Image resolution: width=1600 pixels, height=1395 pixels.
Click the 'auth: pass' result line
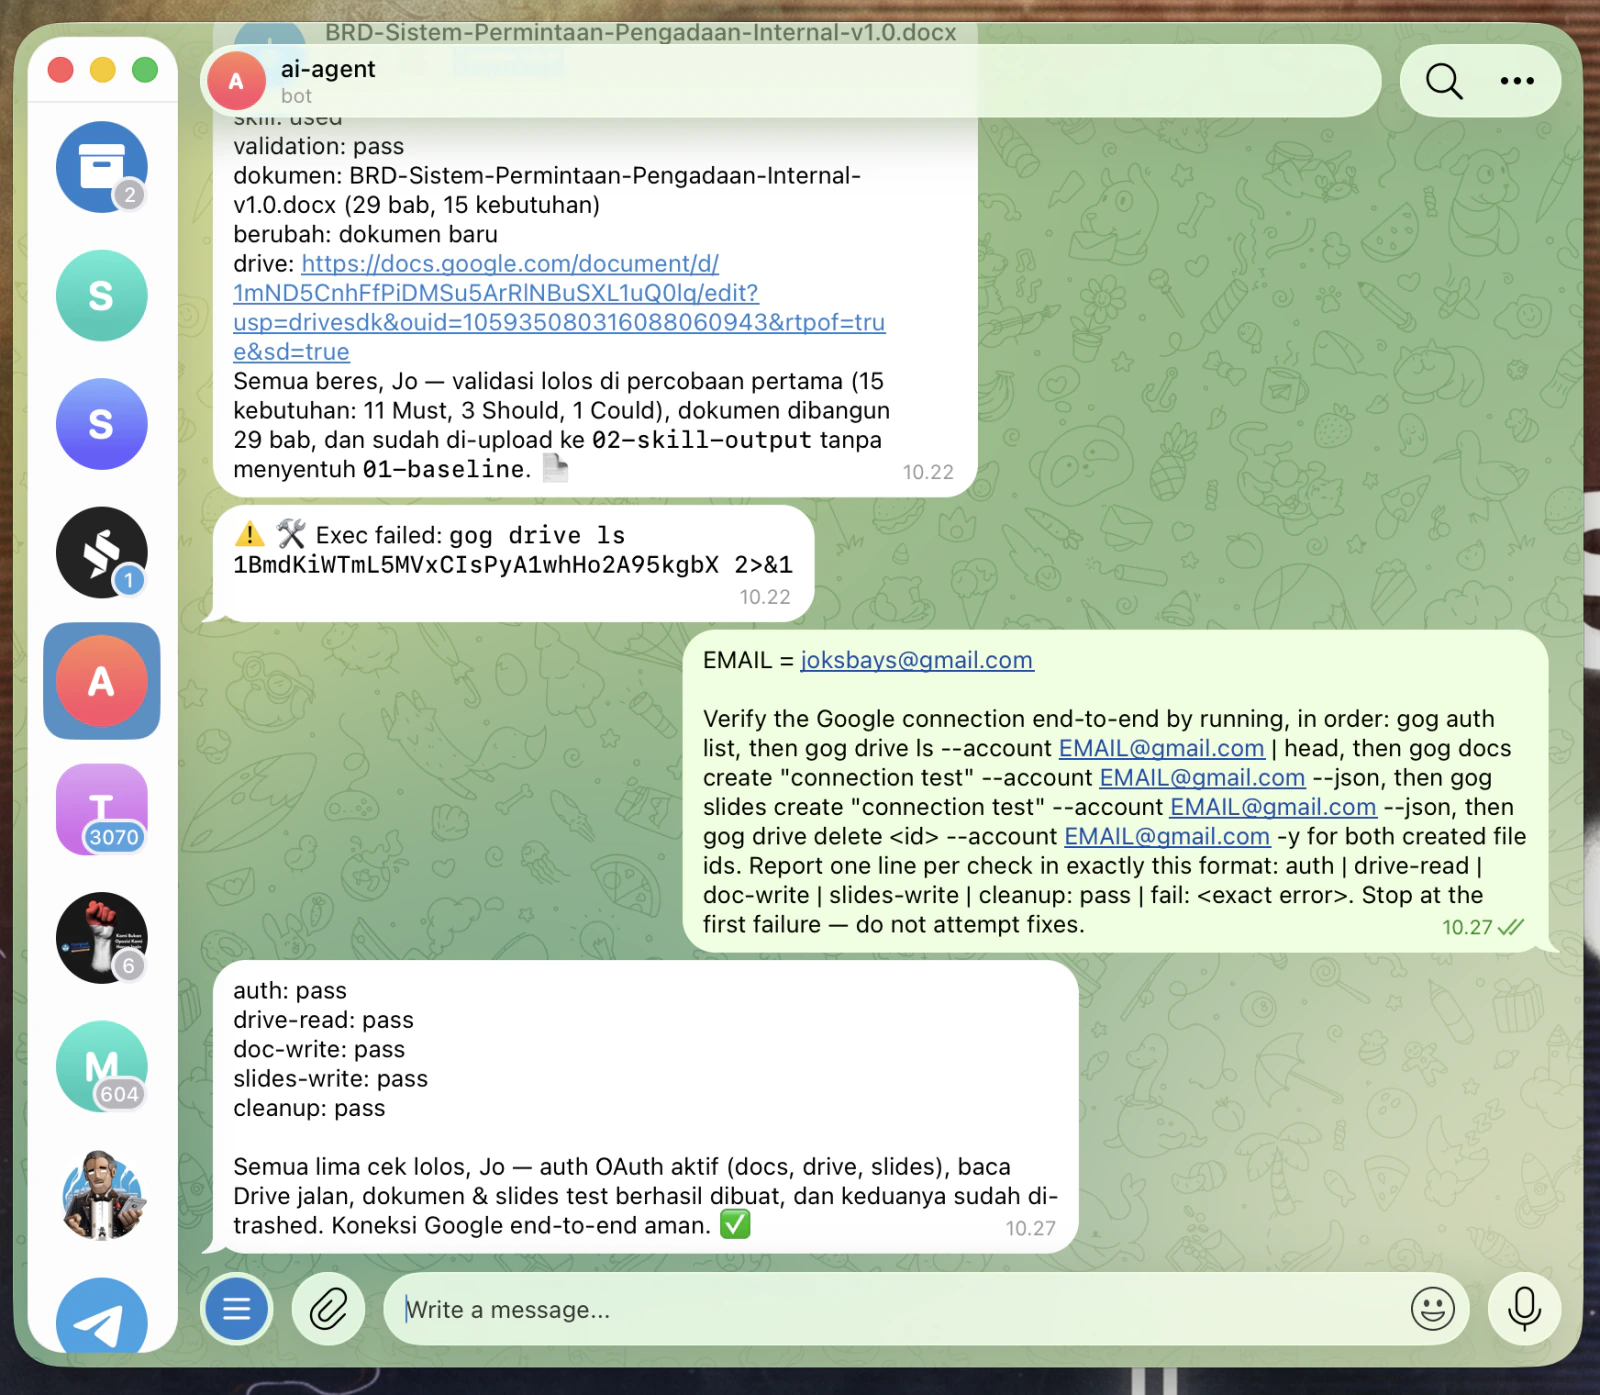[290, 990]
